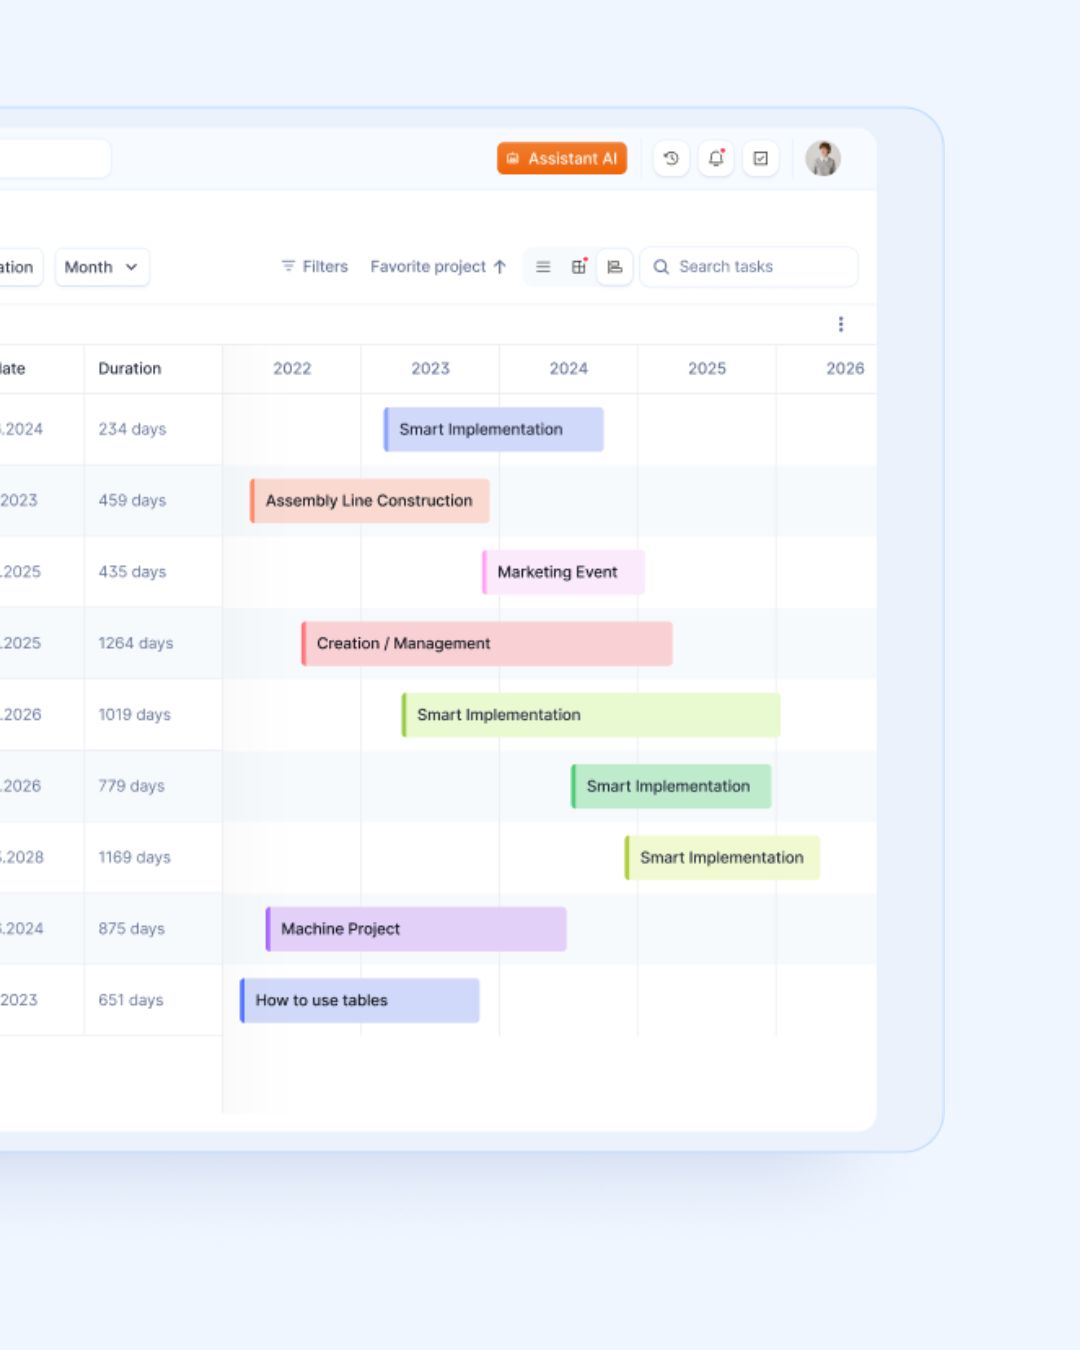Open the user profile avatar
Viewport: 1080px width, 1350px height.
pos(823,158)
